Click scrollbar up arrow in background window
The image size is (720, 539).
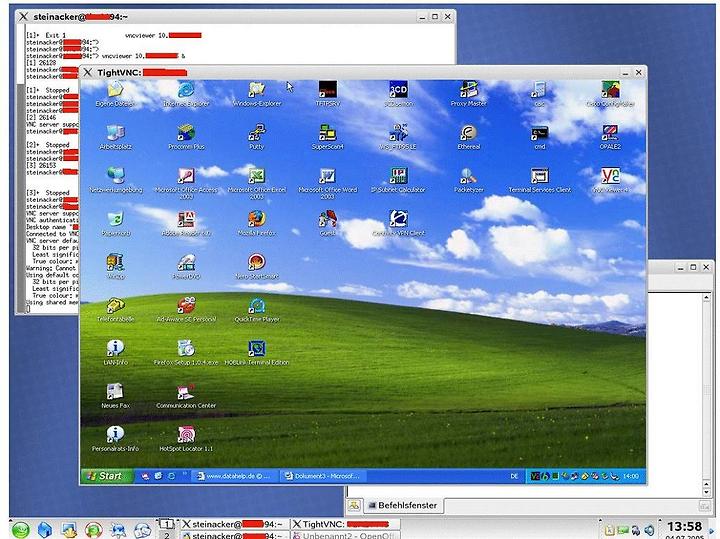706,298
